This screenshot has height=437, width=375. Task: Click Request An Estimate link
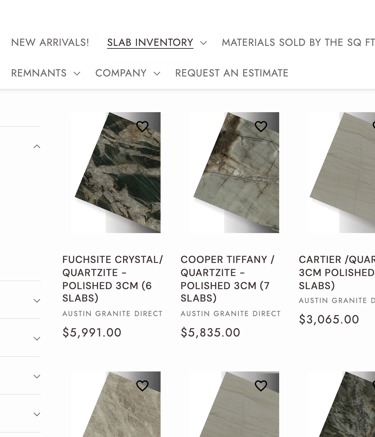point(232,73)
